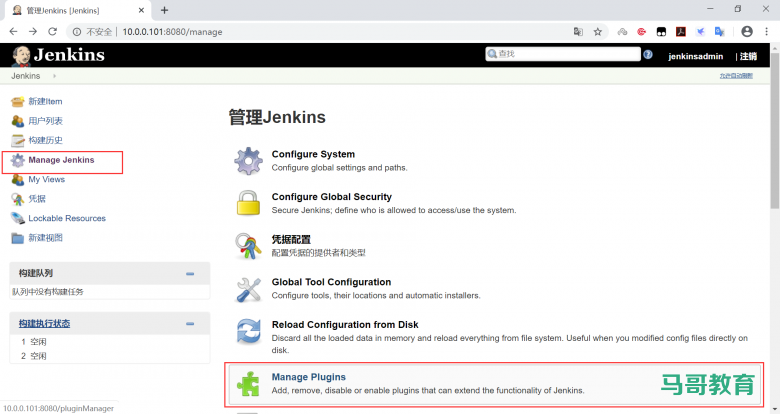Click the 新建视图 folder icon
This screenshot has width=780, height=414.
tap(17, 238)
